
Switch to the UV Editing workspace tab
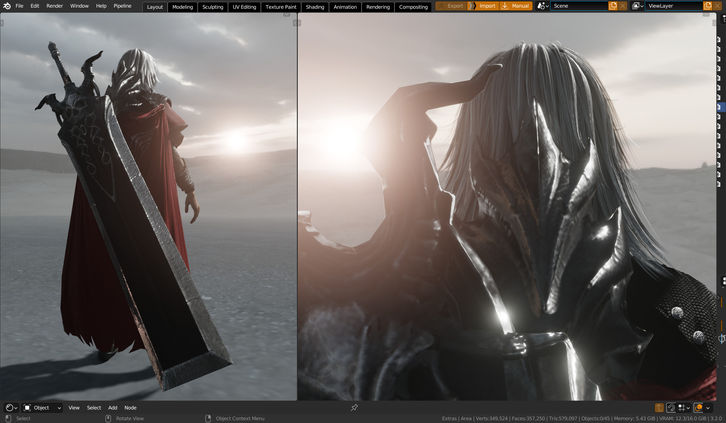tap(244, 7)
